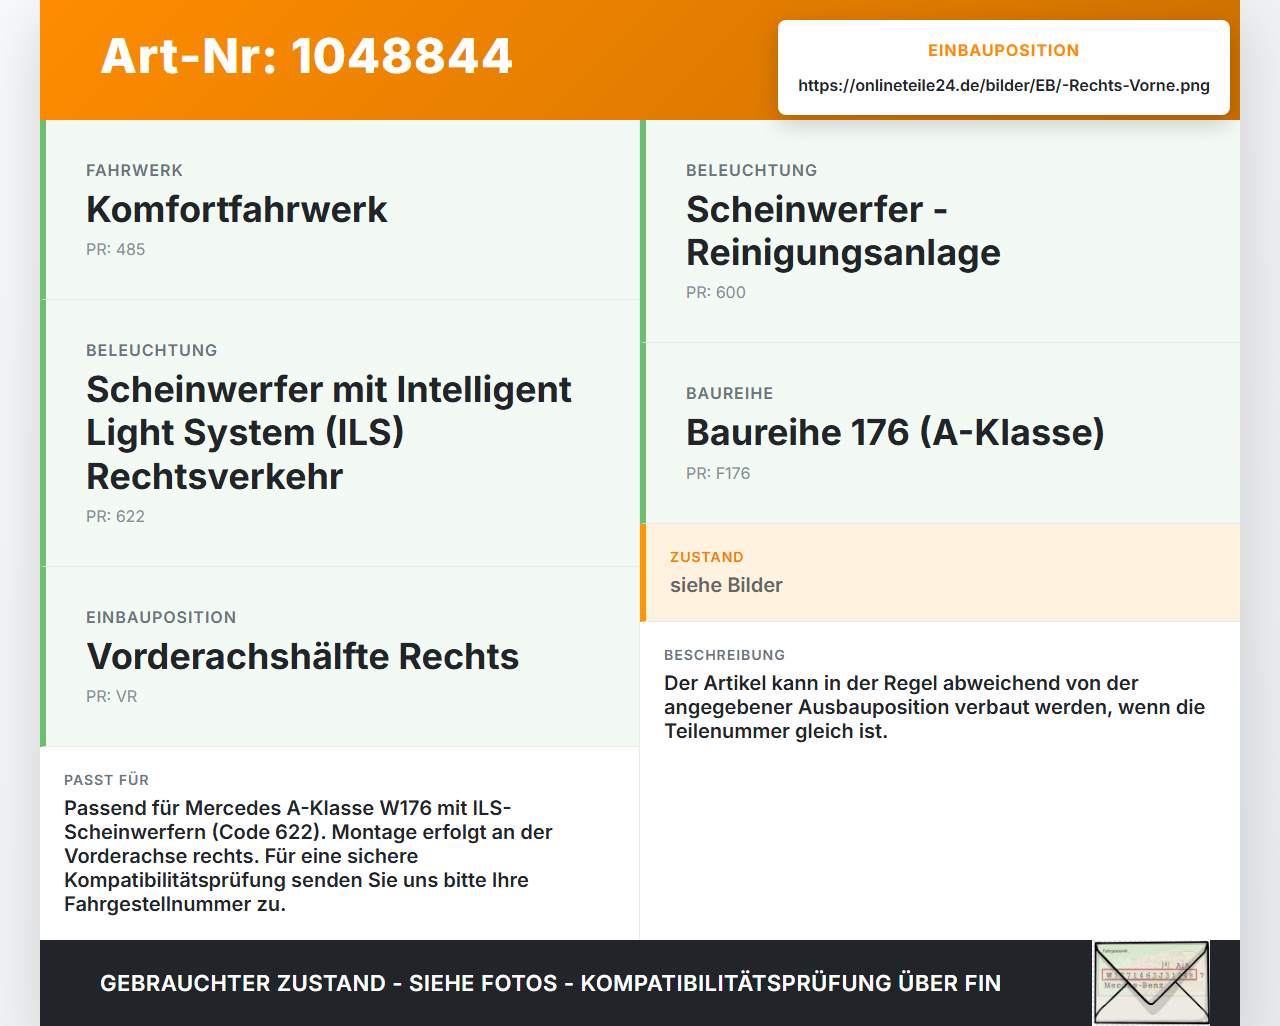The width and height of the screenshot is (1280, 1026).
Task: Select the heading 'Art-Nr: 1048844'
Action: point(307,56)
